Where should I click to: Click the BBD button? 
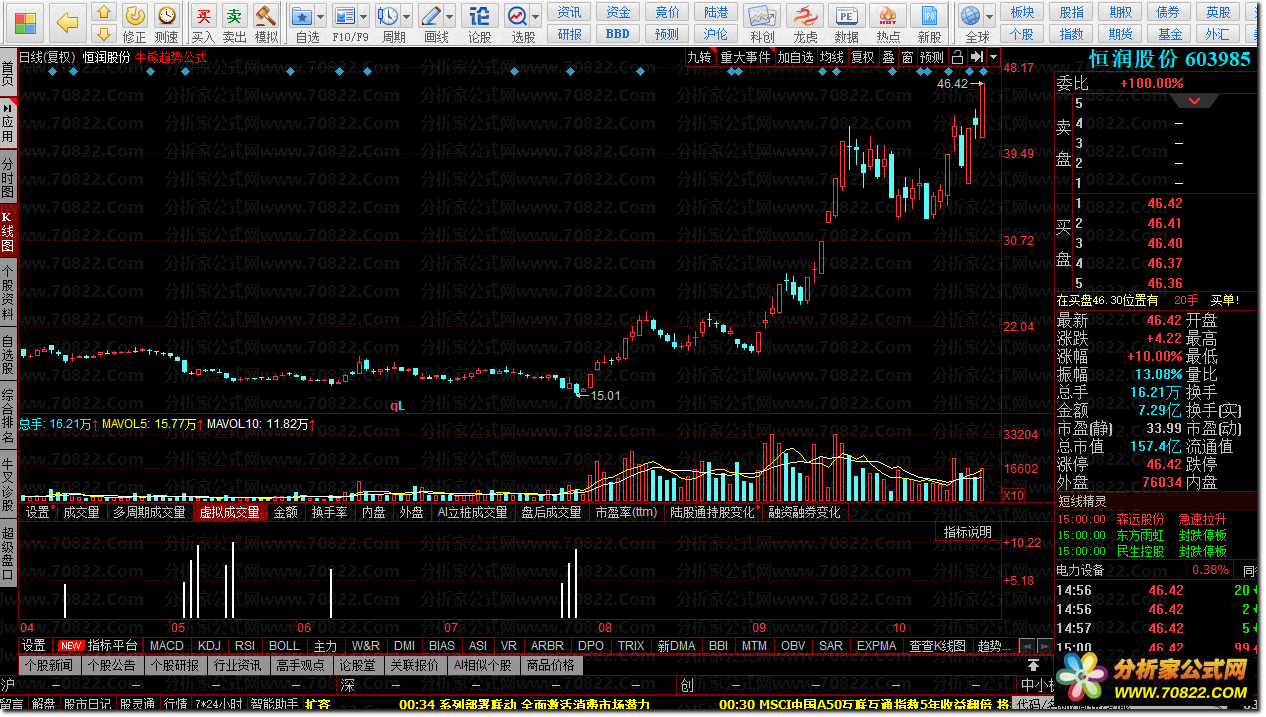pyautogui.click(x=618, y=34)
